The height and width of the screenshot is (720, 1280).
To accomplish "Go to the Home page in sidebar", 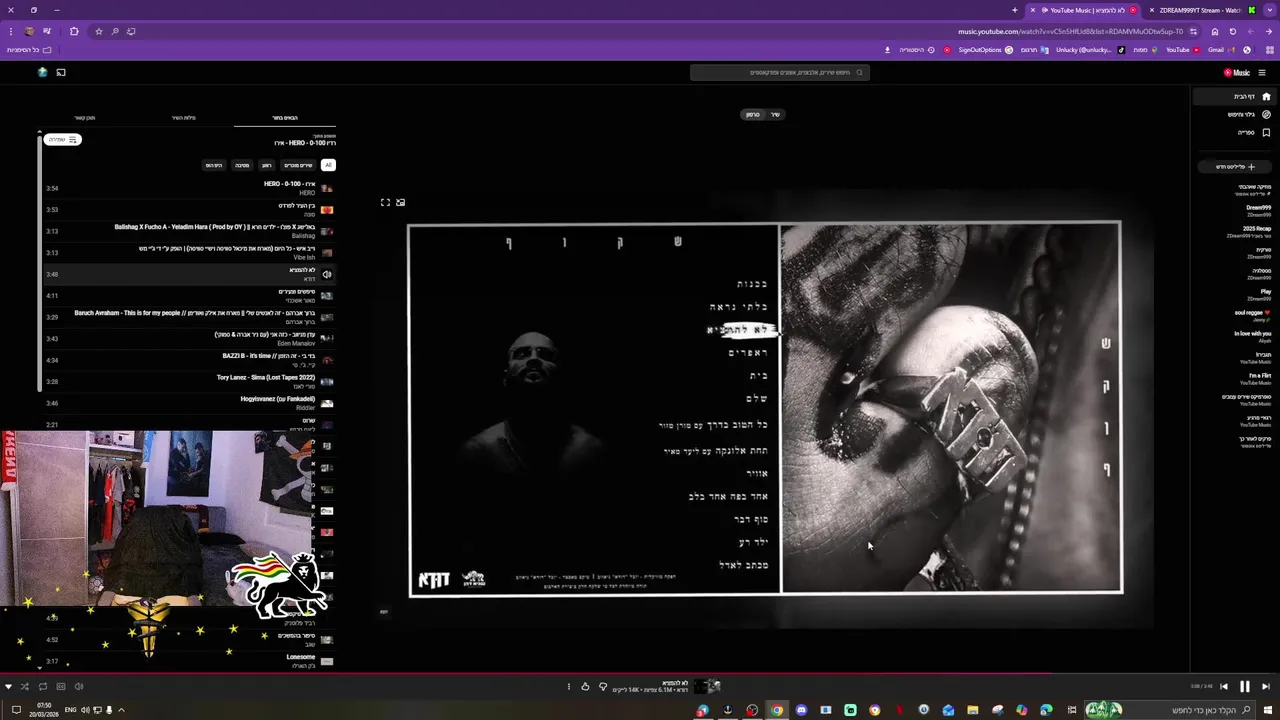I will [x=1233, y=96].
